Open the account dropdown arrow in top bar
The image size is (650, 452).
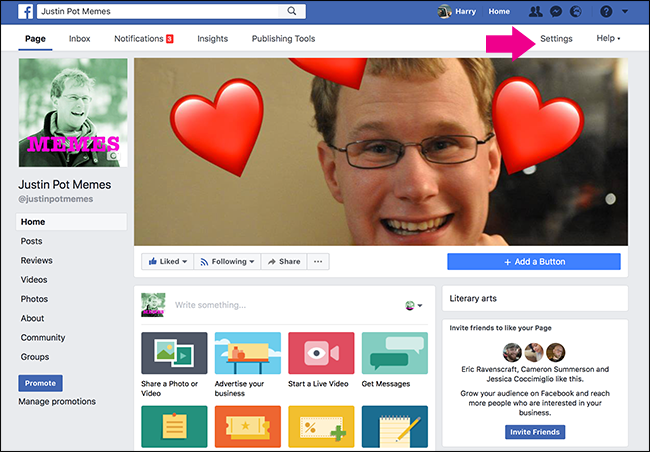(625, 12)
